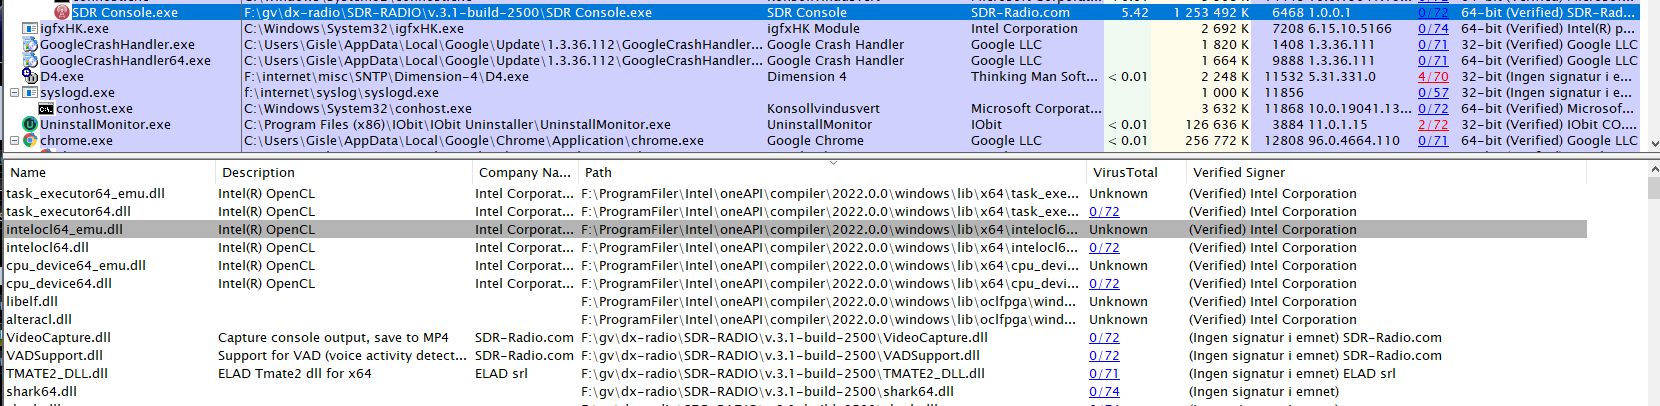Viewport: 1660px width, 406px height.
Task: Sort DLL list by Company Name column
Action: pyautogui.click(x=525, y=173)
